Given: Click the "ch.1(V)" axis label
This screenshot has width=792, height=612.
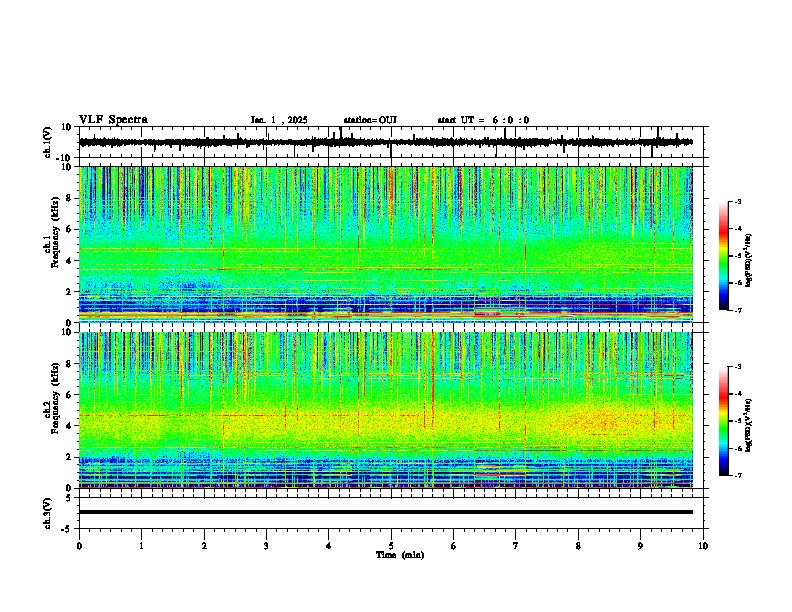Looking at the screenshot, I should 48,142.
